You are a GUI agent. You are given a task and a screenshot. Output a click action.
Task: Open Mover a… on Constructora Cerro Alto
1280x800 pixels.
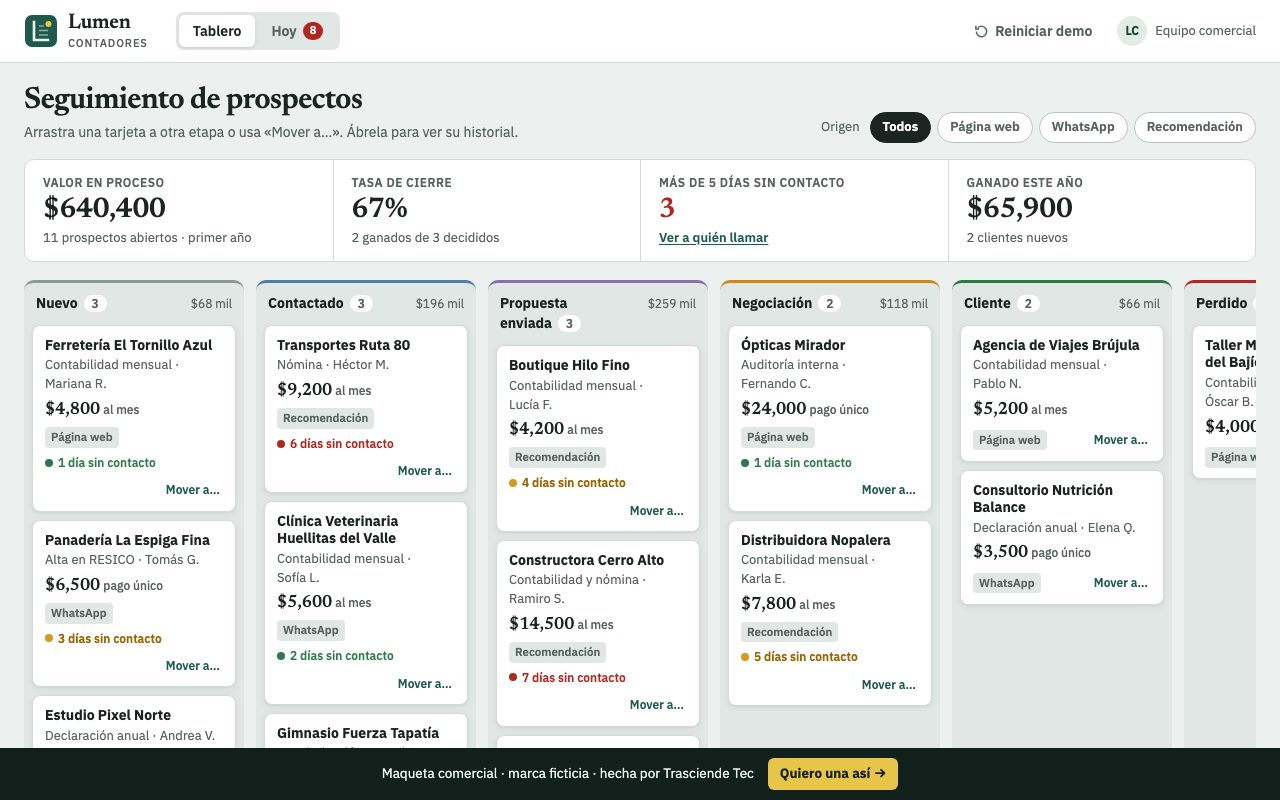pos(657,705)
